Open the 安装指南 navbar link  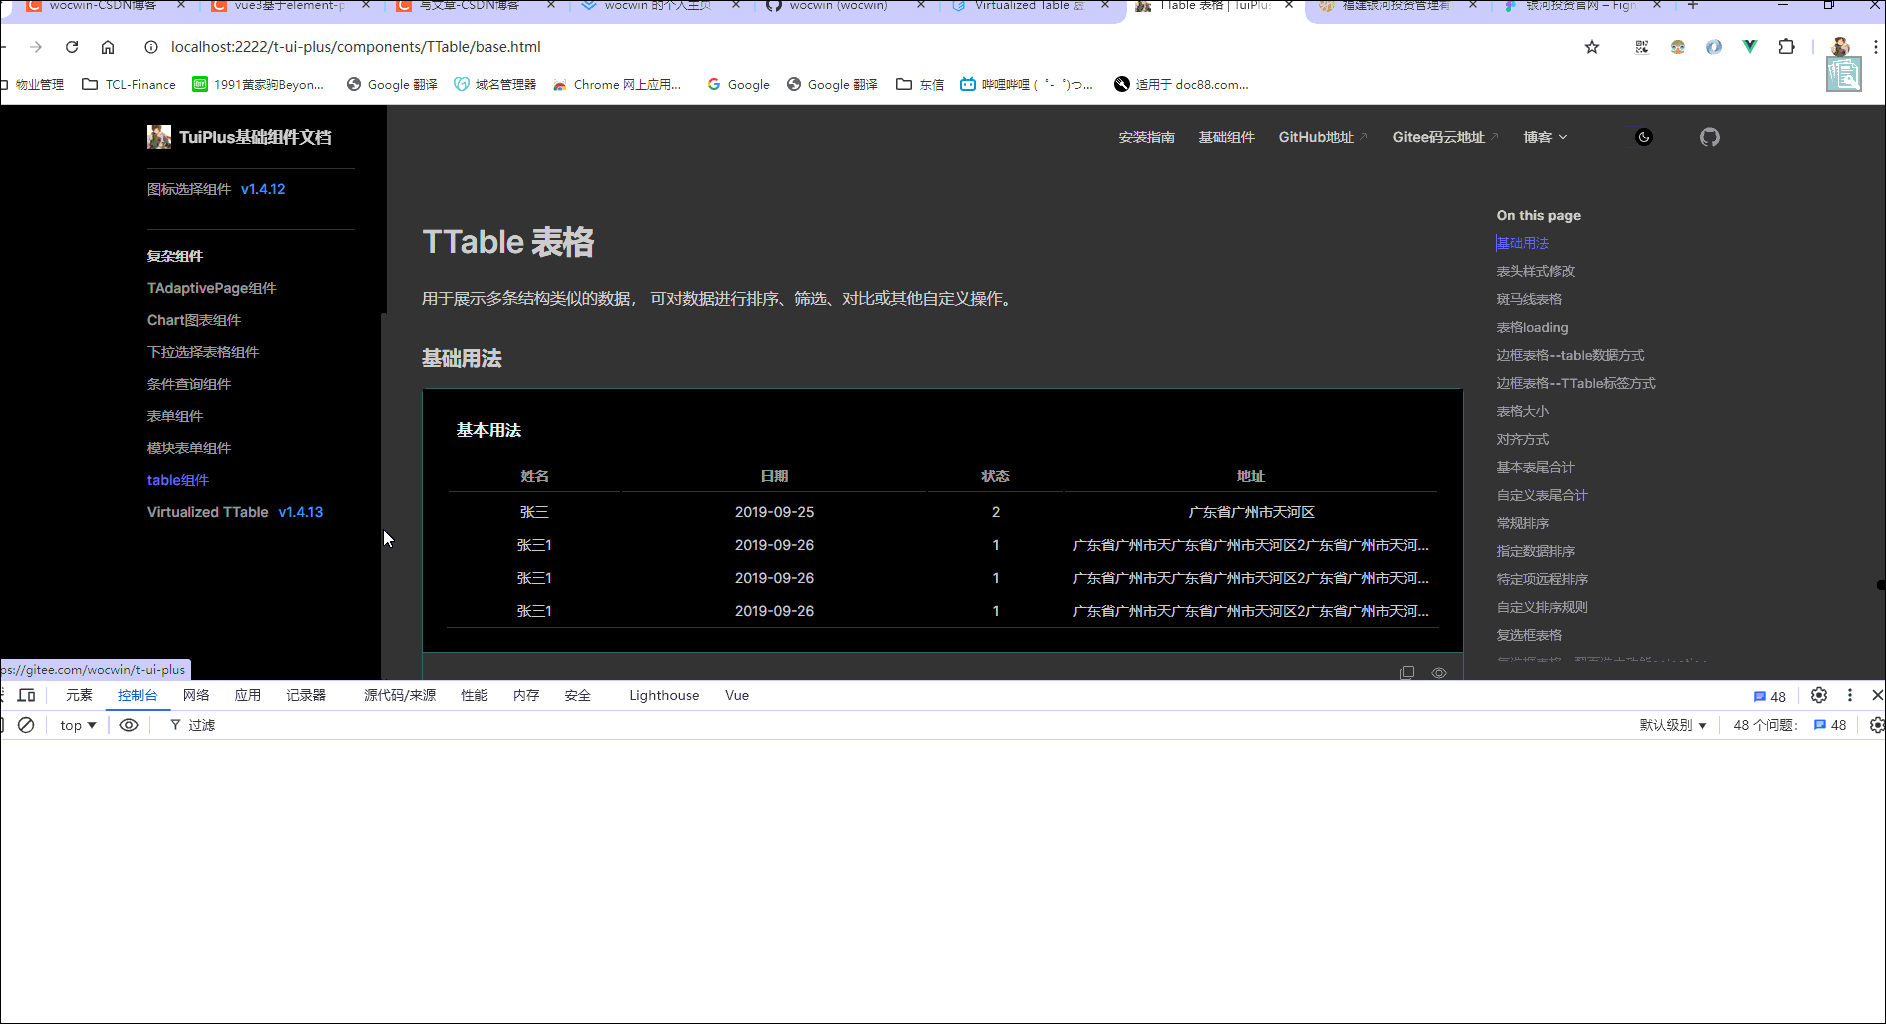pyautogui.click(x=1146, y=137)
